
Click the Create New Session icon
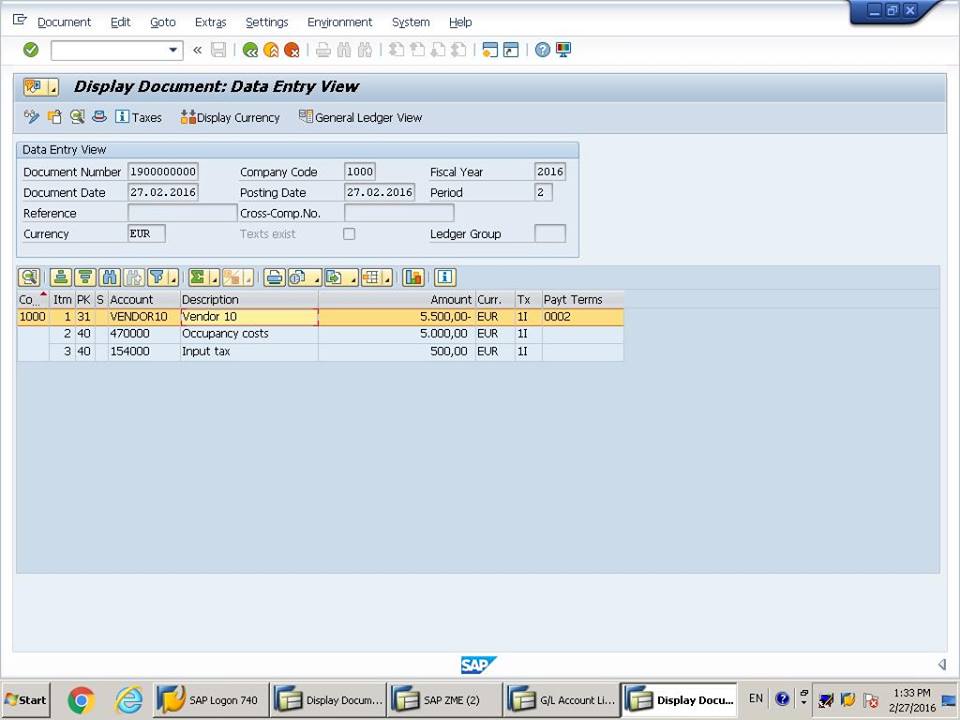[490, 50]
